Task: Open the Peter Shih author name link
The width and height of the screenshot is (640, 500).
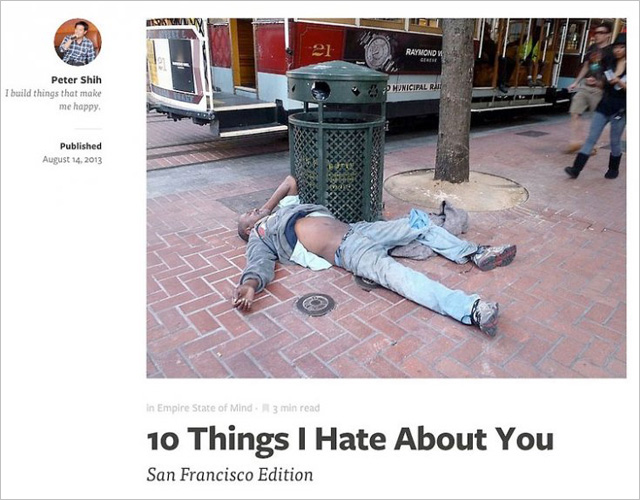Action: click(x=76, y=80)
